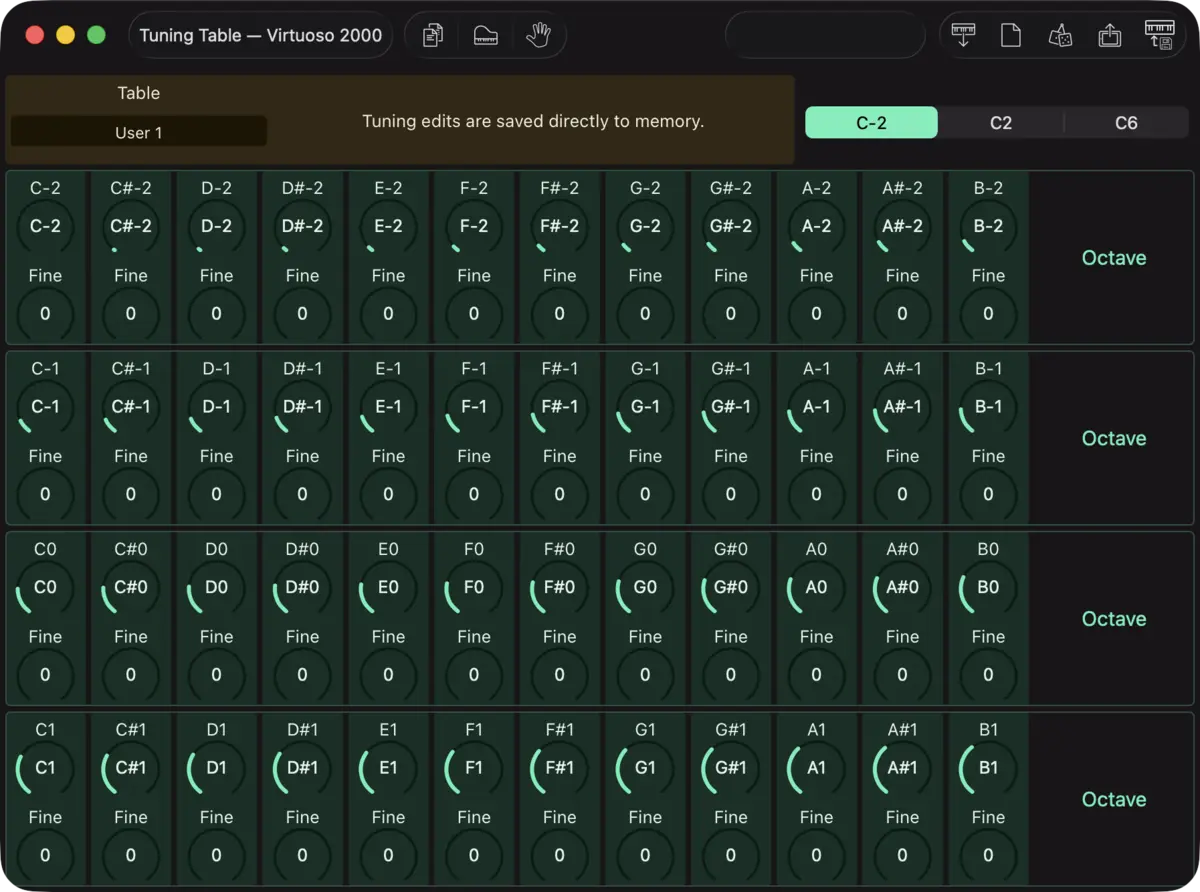Image resolution: width=1200 pixels, height=892 pixels.
Task: Click the D1 note knob
Action: click(x=216, y=767)
